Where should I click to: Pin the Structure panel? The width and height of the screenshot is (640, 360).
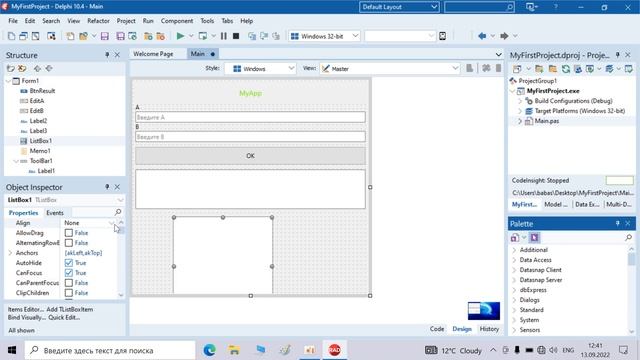pos(107,55)
